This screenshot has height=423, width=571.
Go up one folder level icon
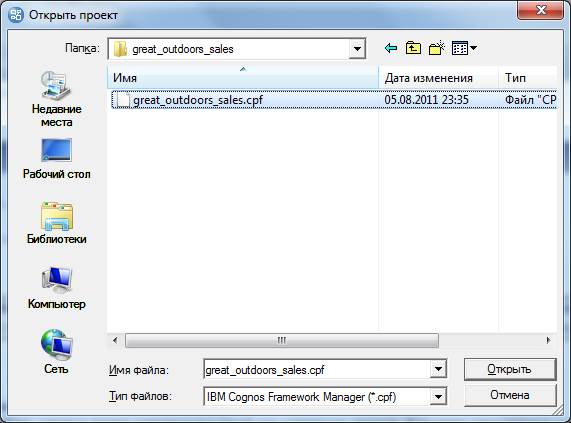[x=413, y=48]
